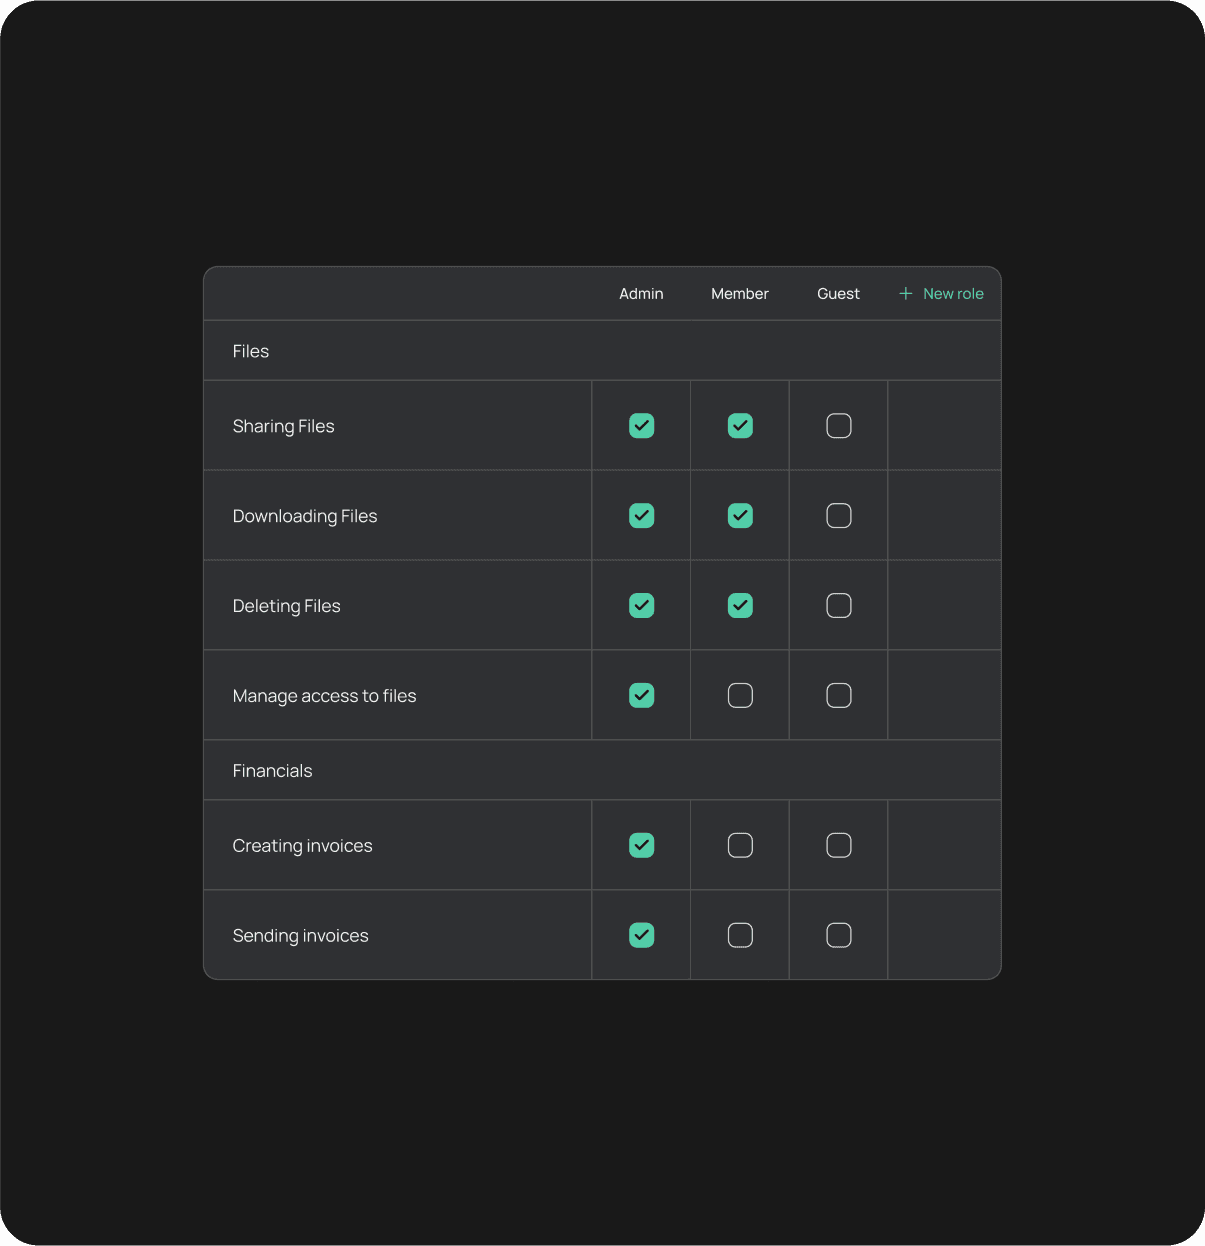This screenshot has width=1205, height=1246.
Task: Uncheck Admin for Creating invoices
Action: pyautogui.click(x=642, y=845)
